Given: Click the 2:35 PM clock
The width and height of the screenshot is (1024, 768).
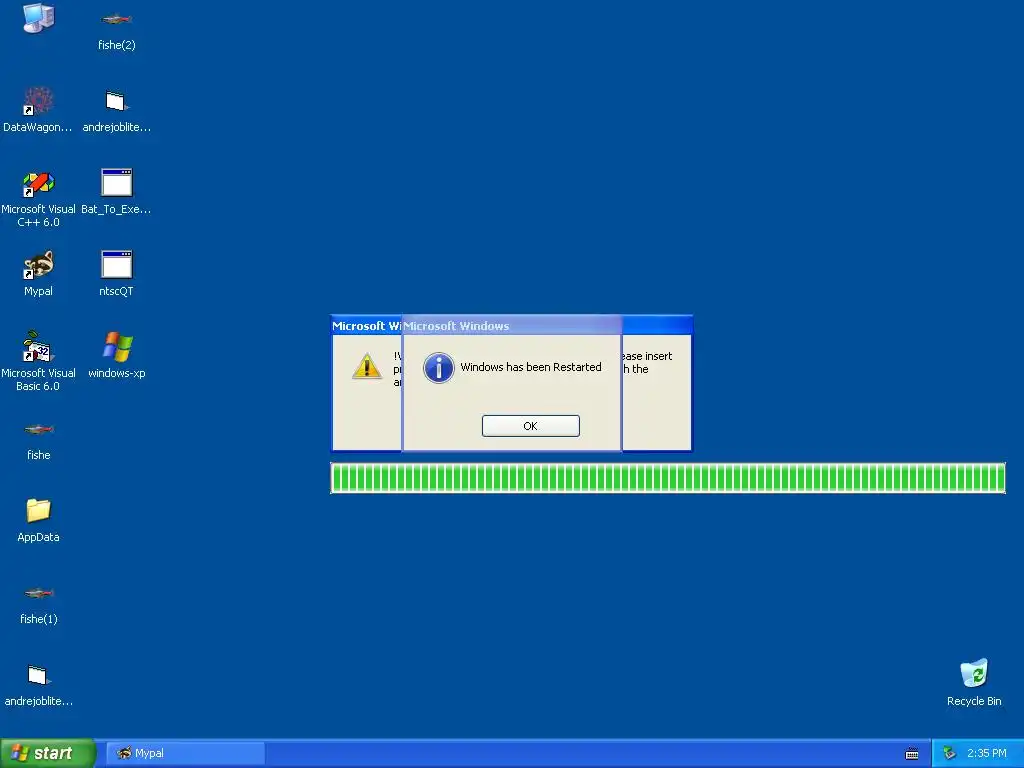Looking at the screenshot, I should click(x=987, y=753).
